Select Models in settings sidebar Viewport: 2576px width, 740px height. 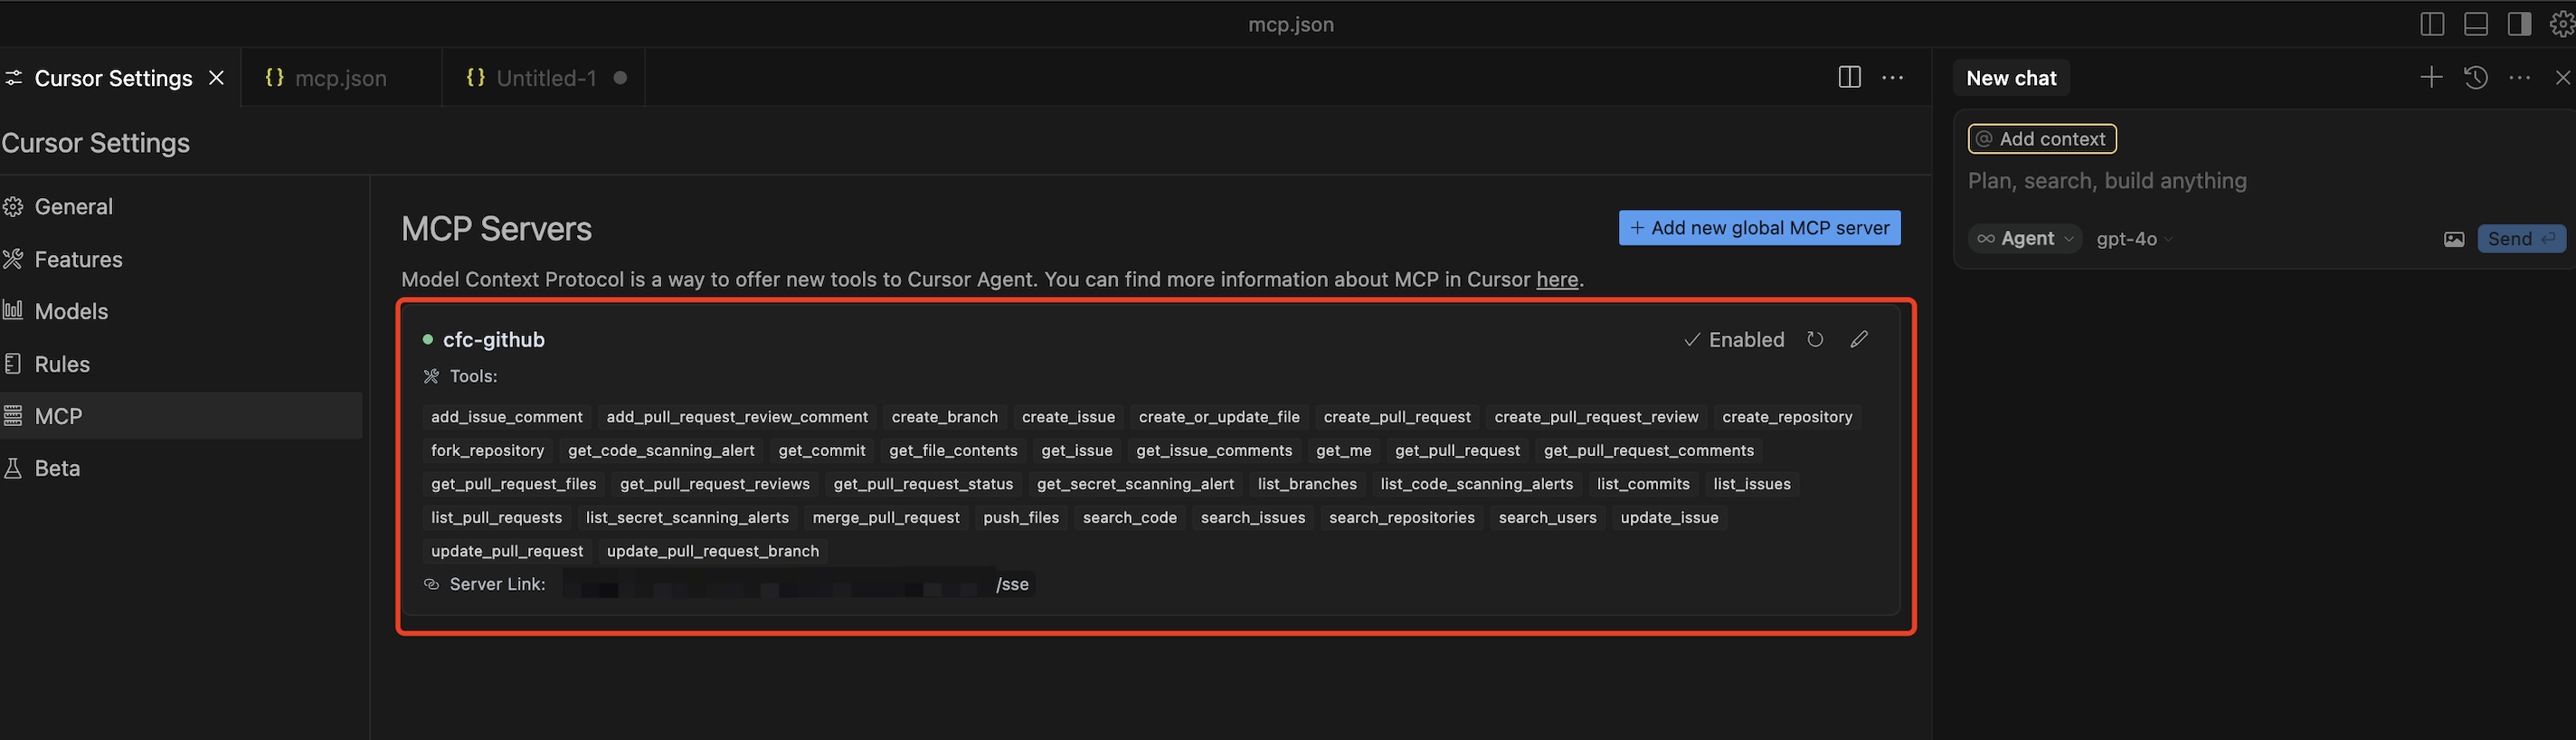point(71,311)
